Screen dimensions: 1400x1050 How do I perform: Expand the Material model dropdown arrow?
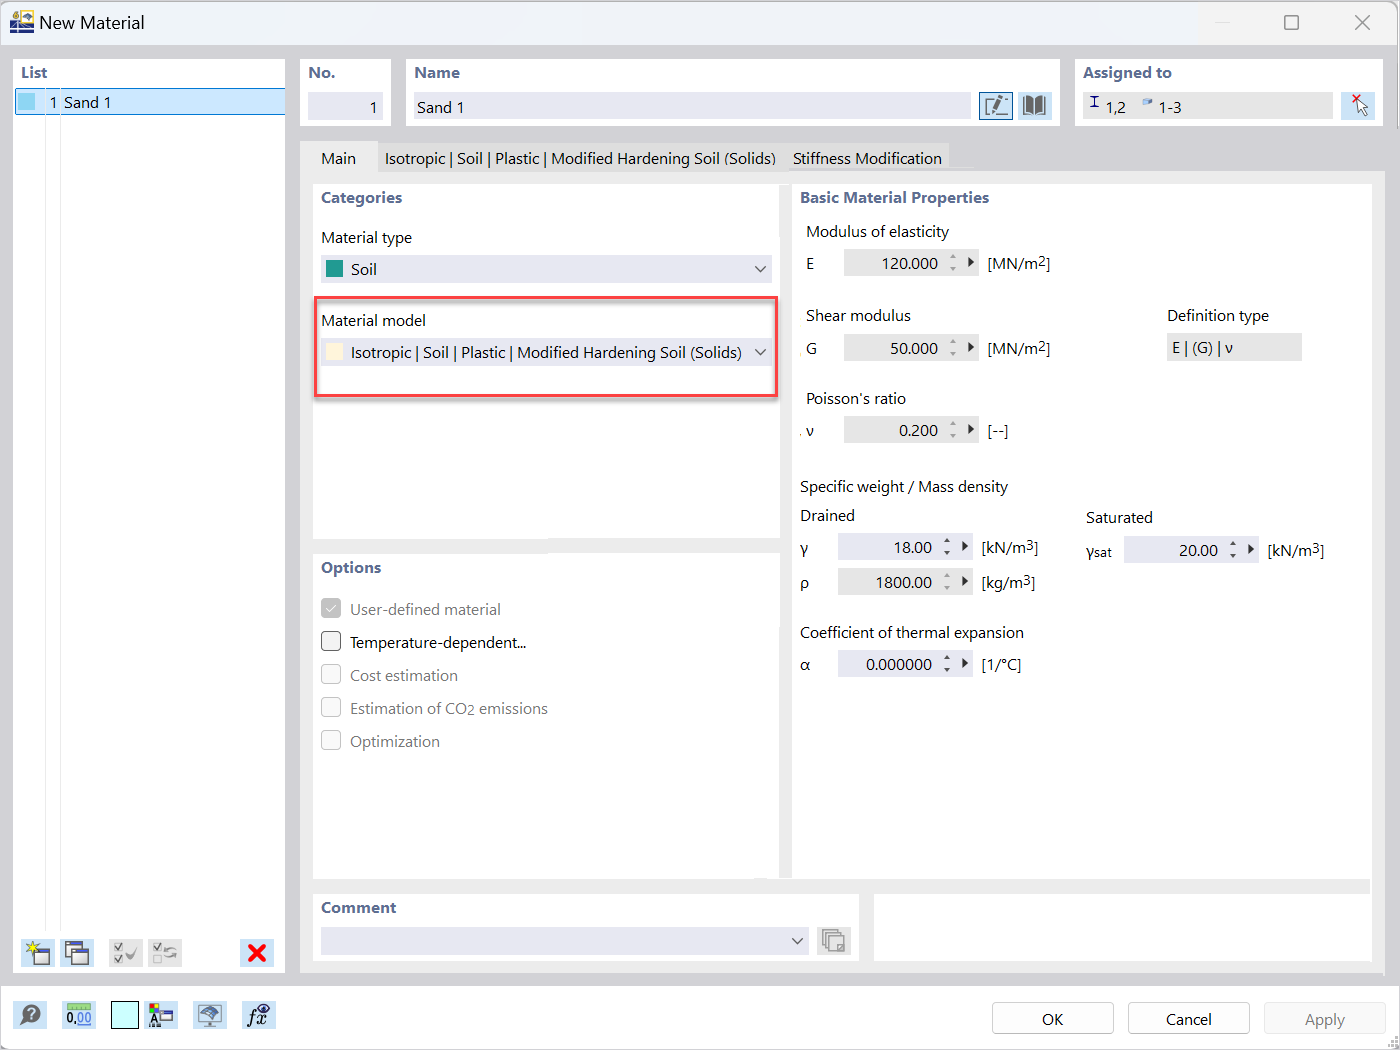(760, 352)
